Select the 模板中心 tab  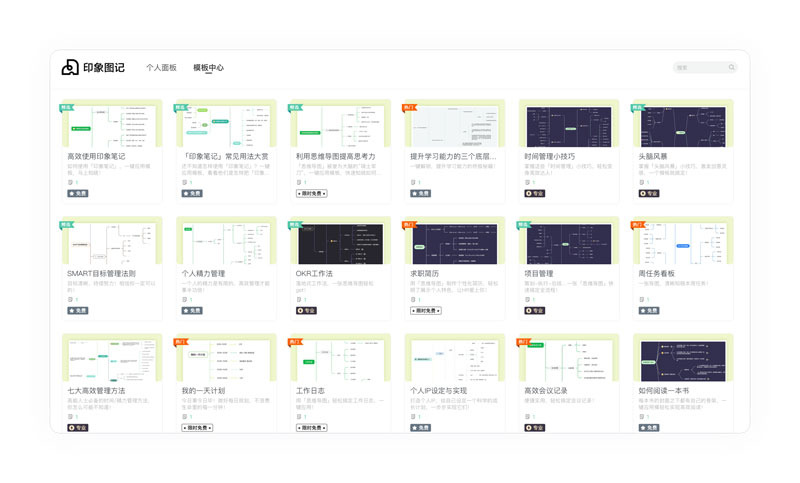coord(208,68)
